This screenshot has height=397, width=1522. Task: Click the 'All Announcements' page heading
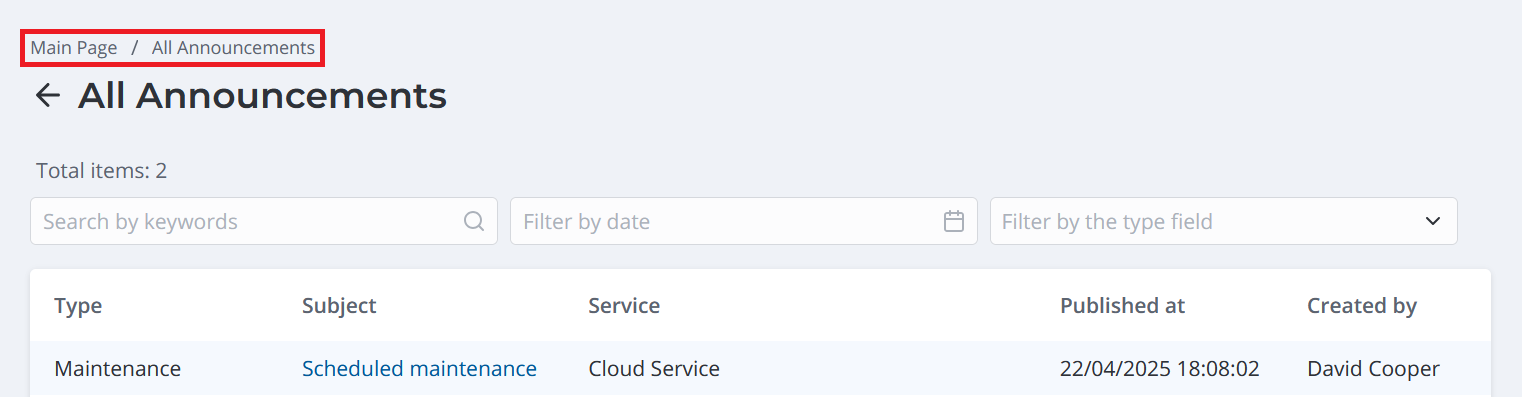pyautogui.click(x=262, y=96)
